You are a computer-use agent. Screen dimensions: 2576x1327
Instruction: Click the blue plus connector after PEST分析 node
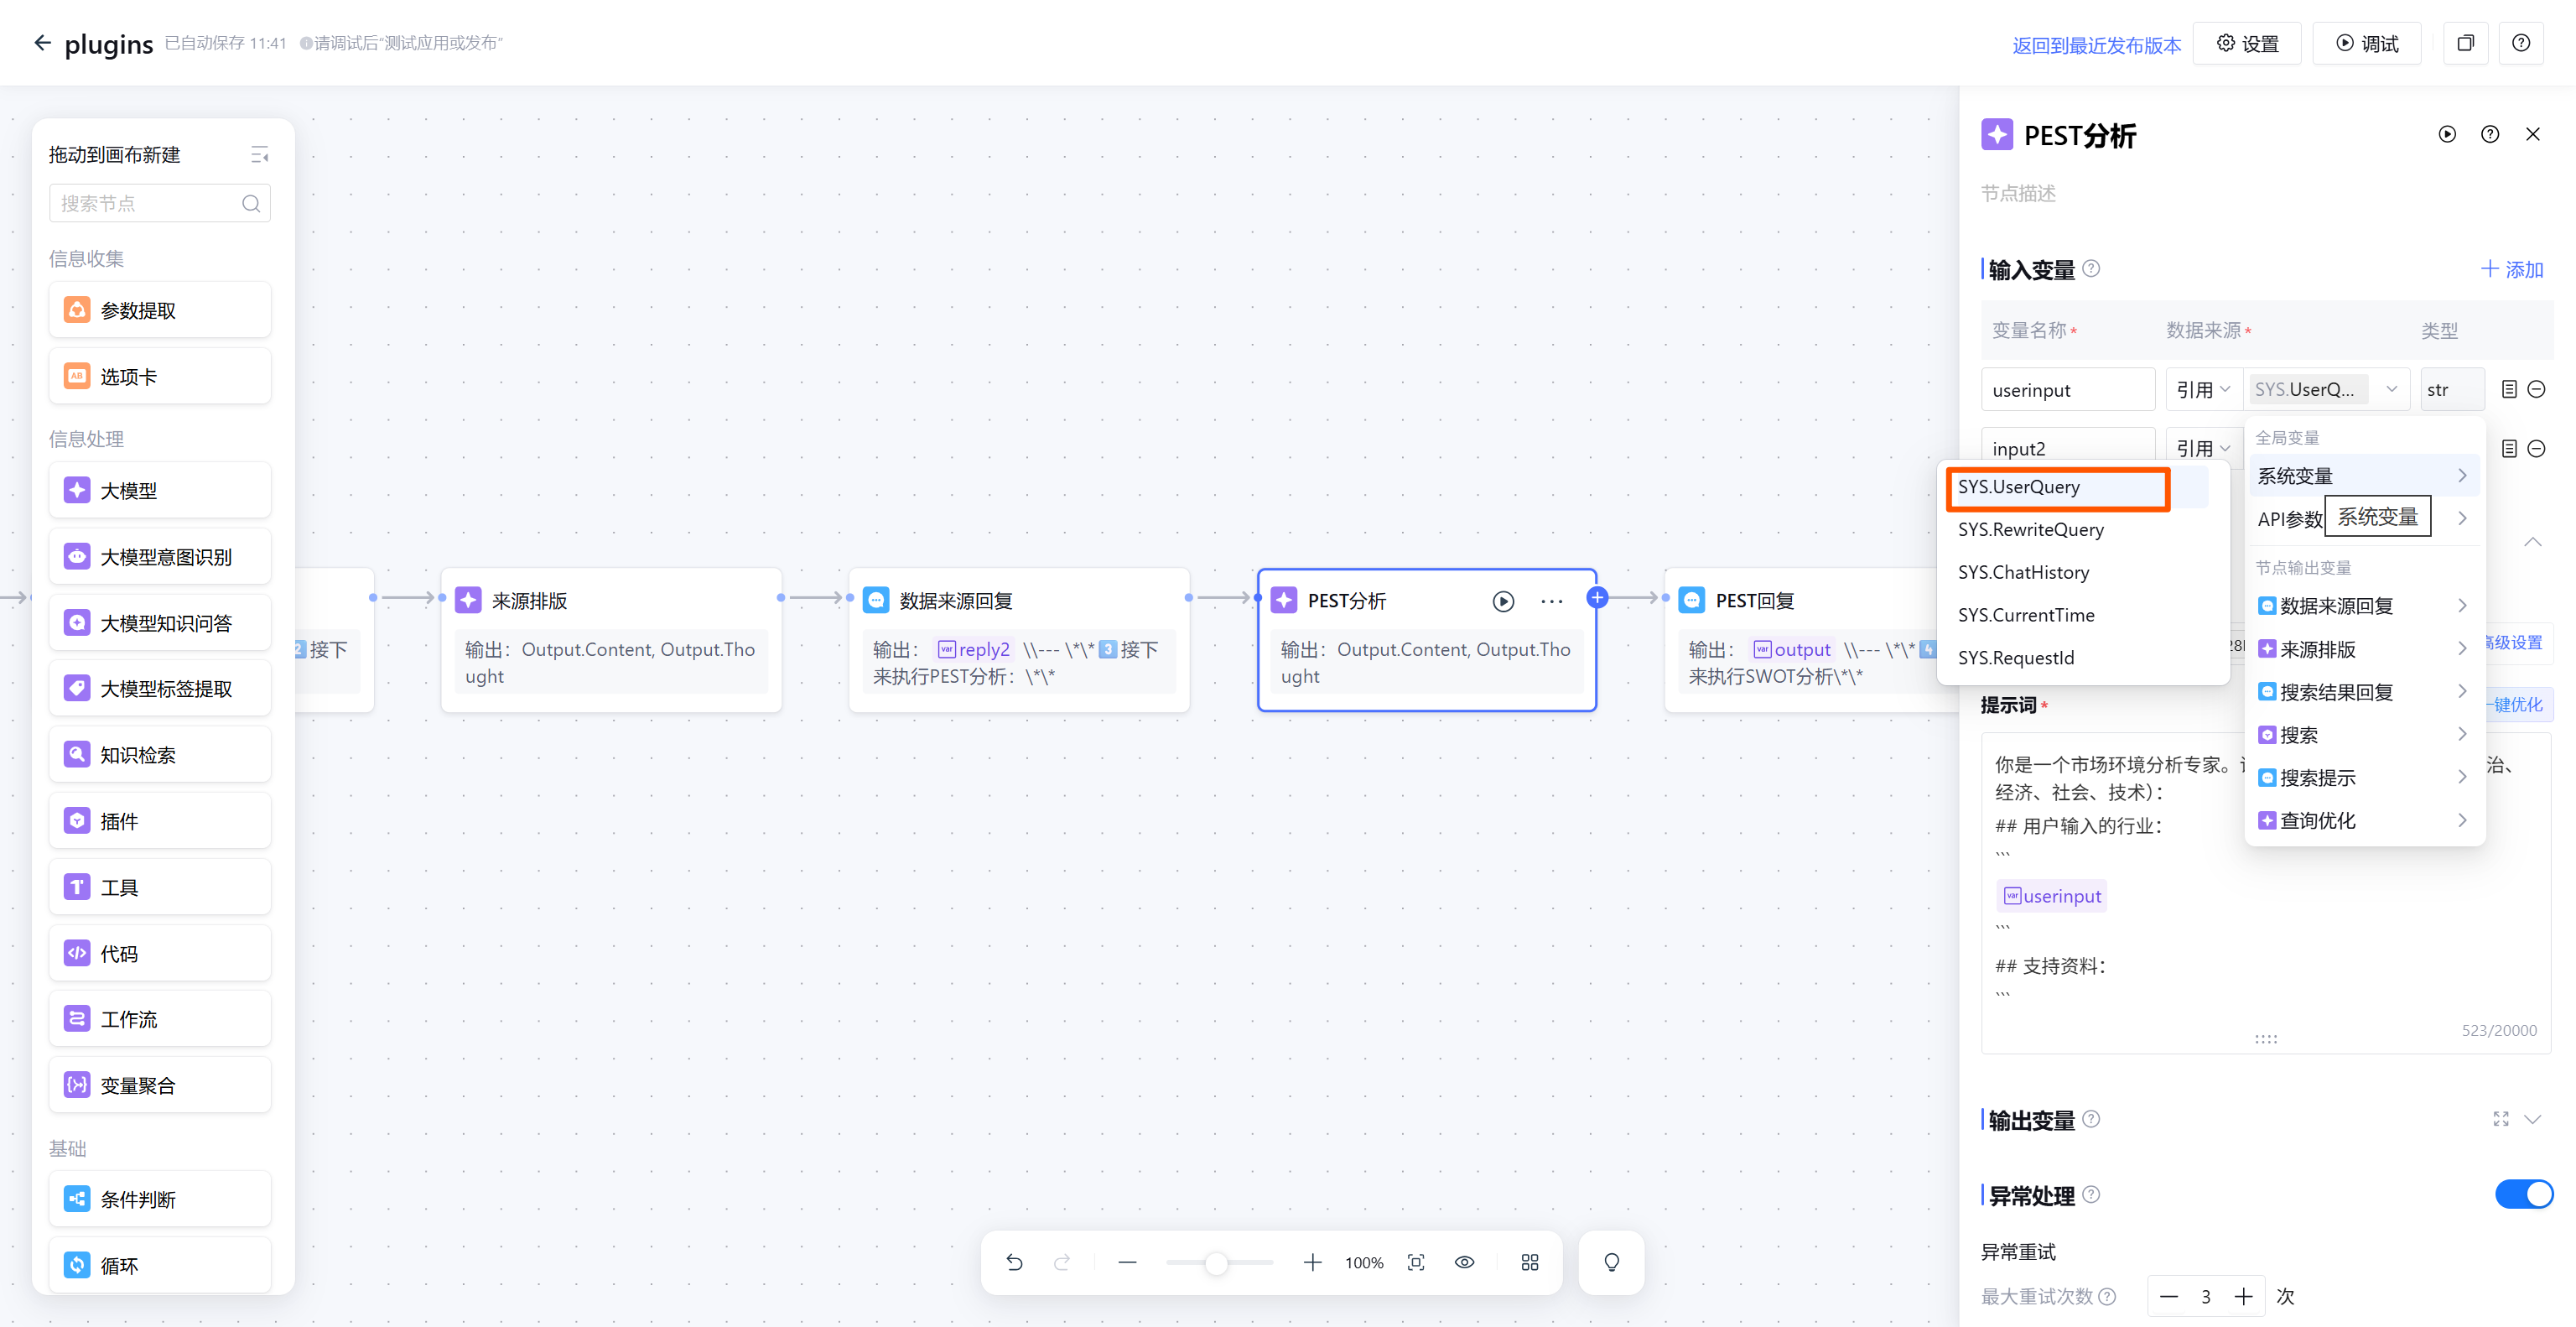[x=1597, y=598]
